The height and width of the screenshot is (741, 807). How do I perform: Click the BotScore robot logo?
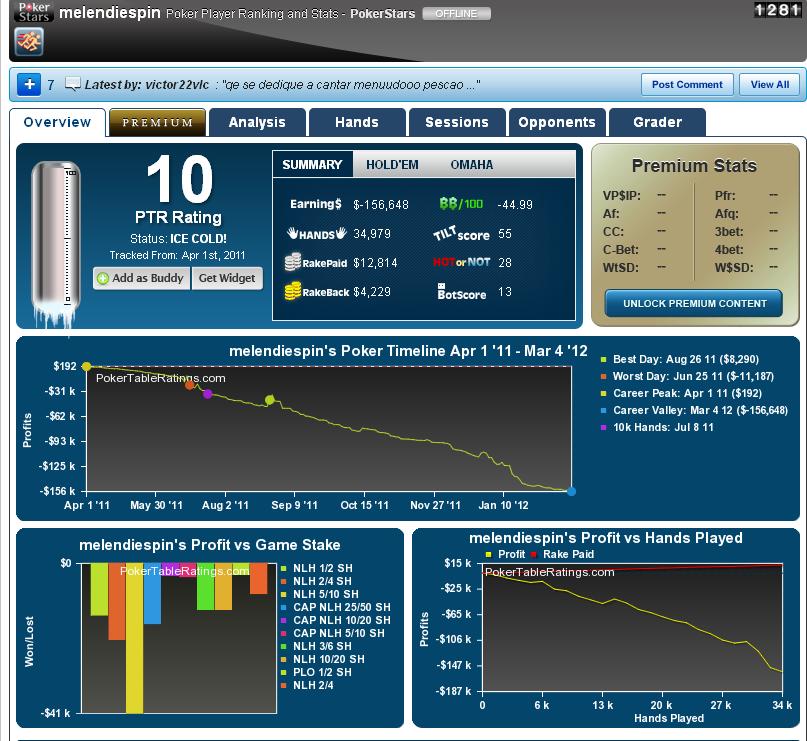coord(461,292)
